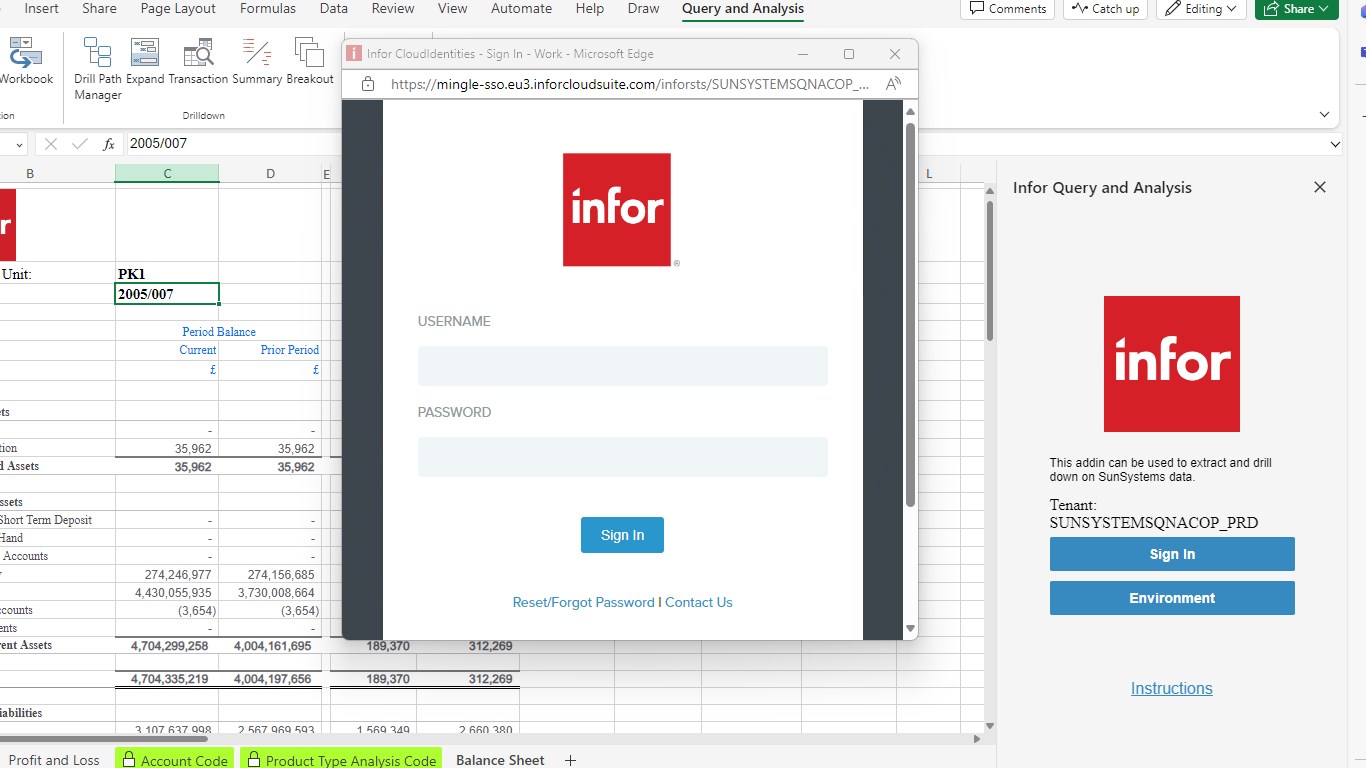Click the Infor logo on the sign-in page
This screenshot has width=1366, height=768.
click(617, 209)
